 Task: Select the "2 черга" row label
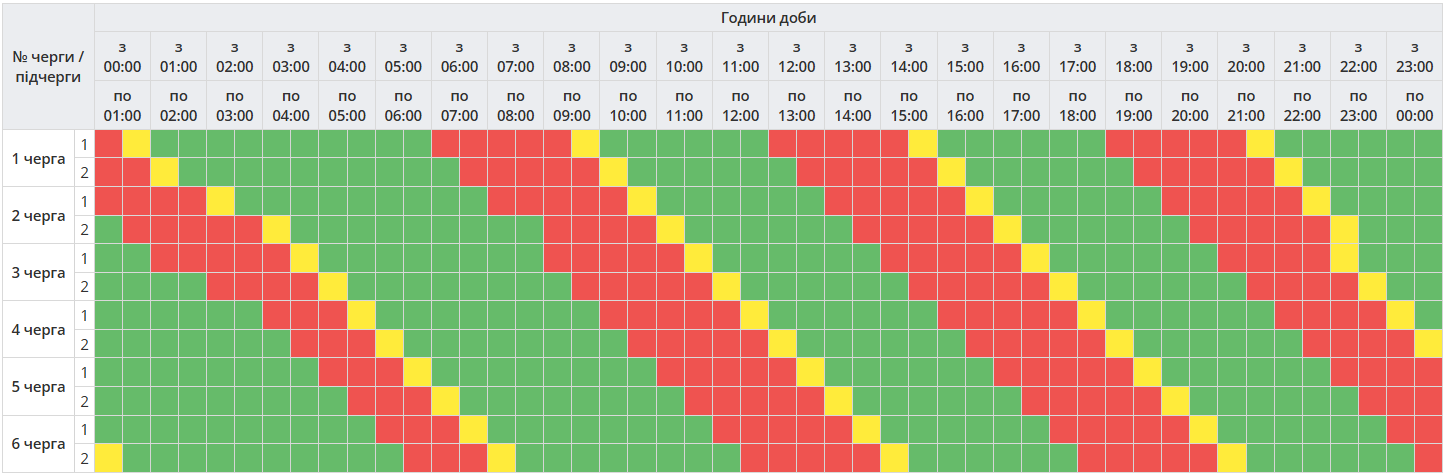(39, 216)
